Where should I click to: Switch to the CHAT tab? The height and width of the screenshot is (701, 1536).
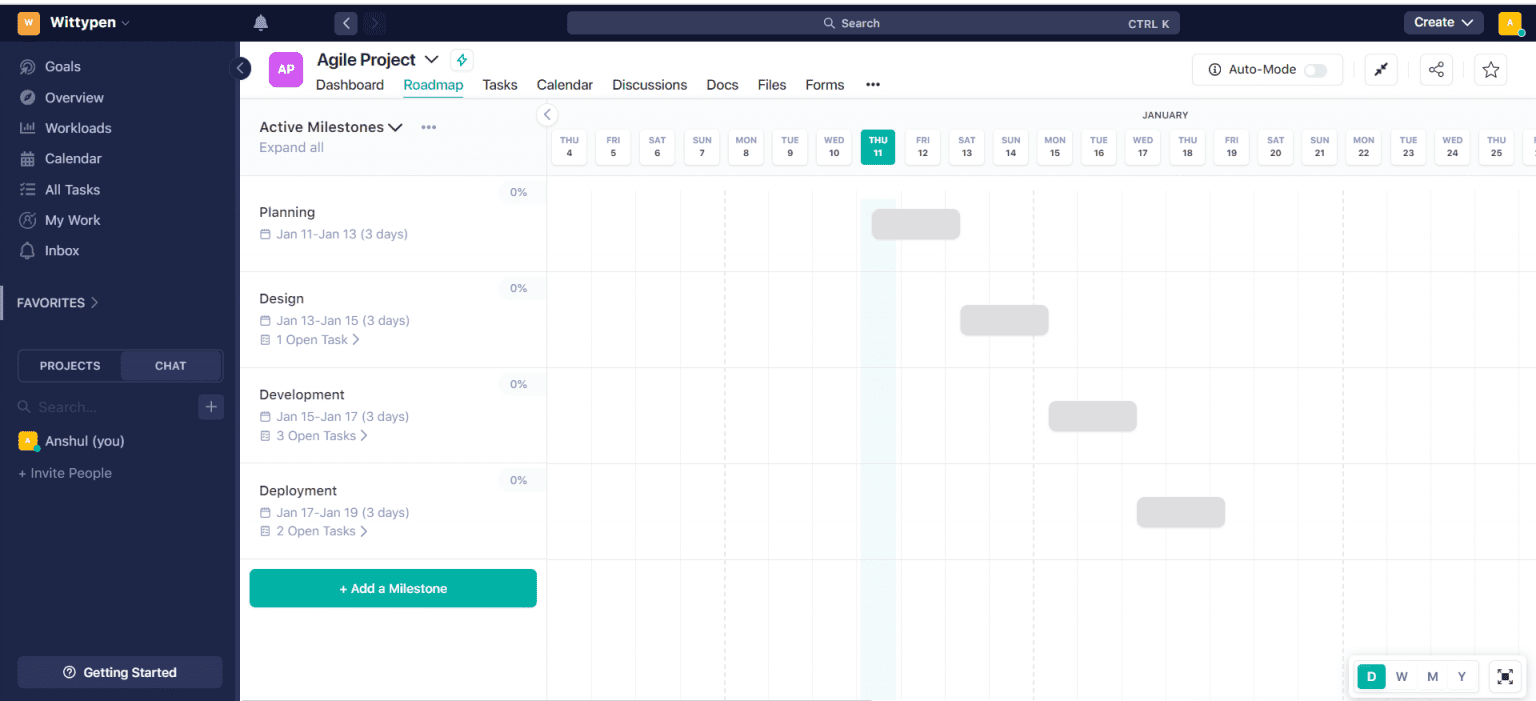coord(170,365)
